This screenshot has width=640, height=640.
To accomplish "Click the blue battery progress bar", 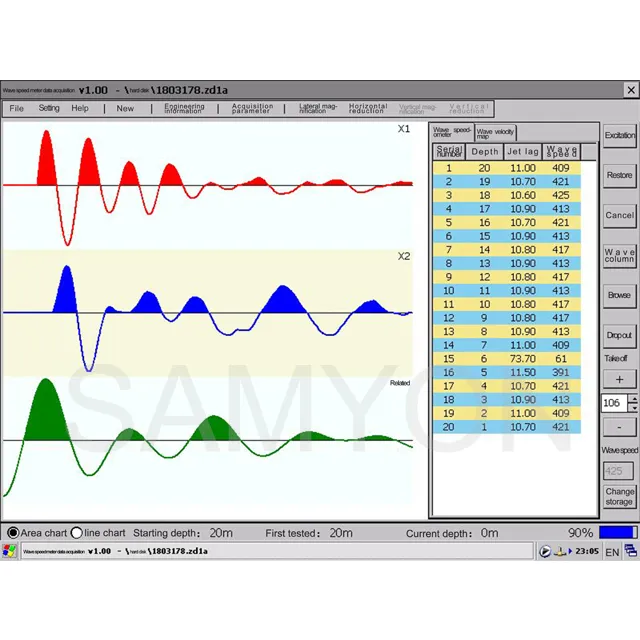I will (x=618, y=532).
